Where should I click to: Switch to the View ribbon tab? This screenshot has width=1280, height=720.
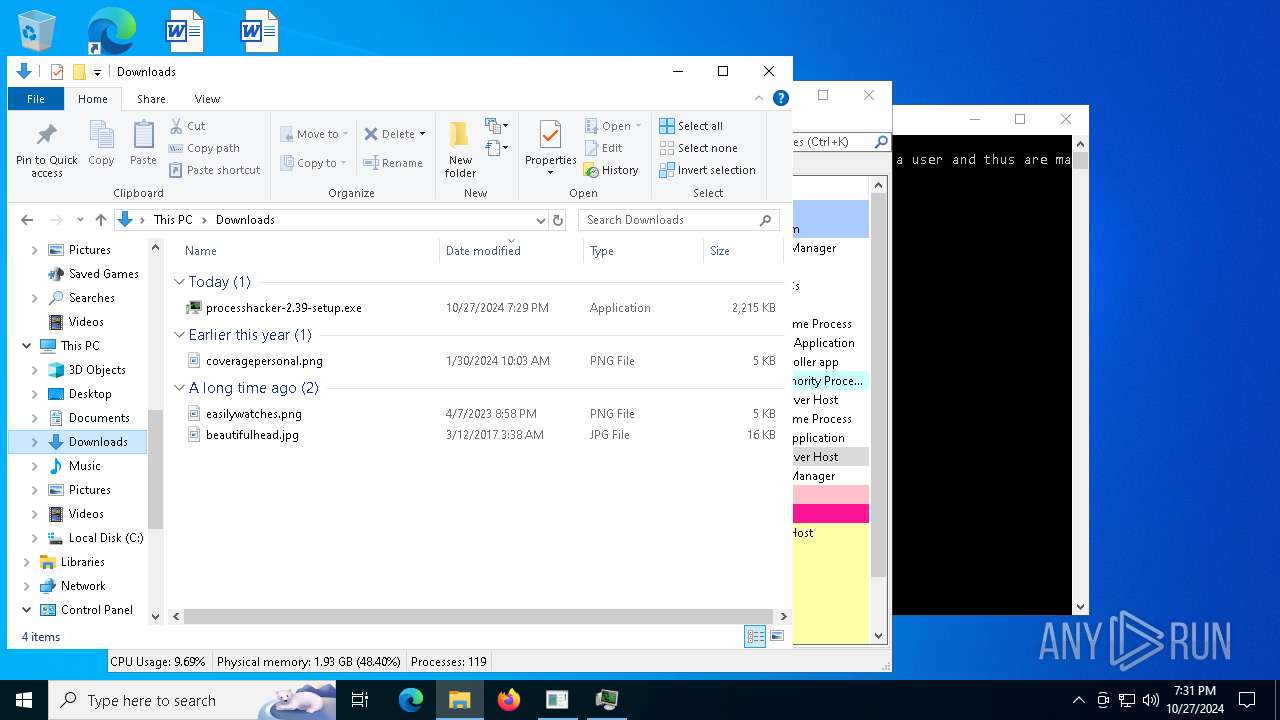pos(207,99)
